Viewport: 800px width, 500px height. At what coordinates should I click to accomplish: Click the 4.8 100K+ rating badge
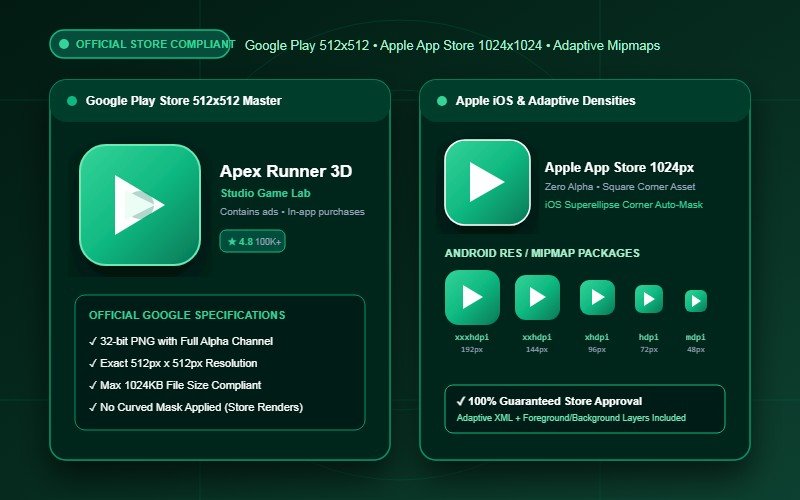coord(253,241)
